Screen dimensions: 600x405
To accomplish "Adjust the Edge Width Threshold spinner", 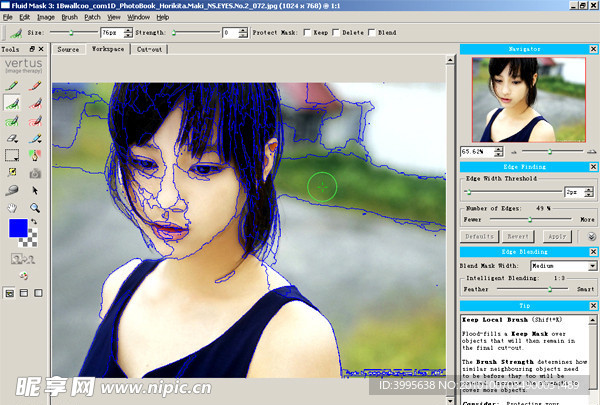I will pyautogui.click(x=589, y=192).
